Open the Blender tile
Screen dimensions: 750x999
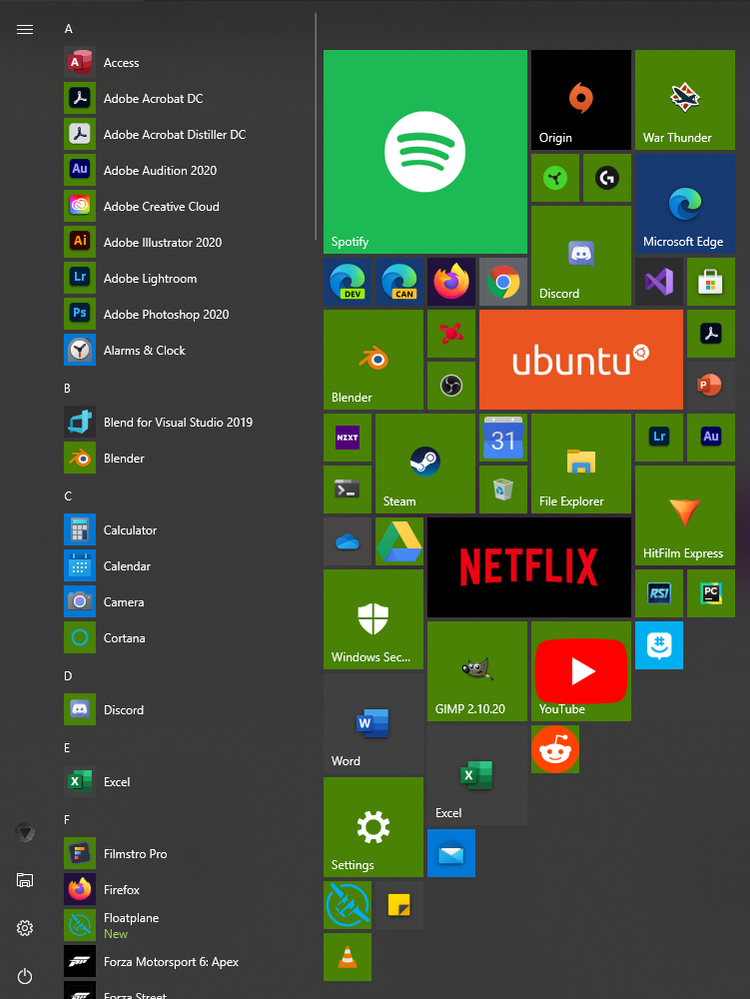click(x=373, y=359)
